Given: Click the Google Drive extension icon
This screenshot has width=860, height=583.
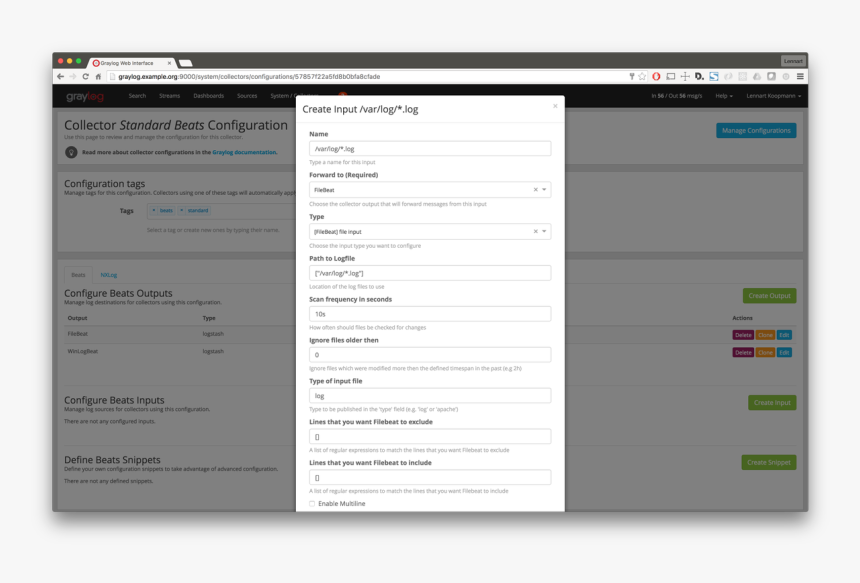Looking at the screenshot, I should pos(757,77).
